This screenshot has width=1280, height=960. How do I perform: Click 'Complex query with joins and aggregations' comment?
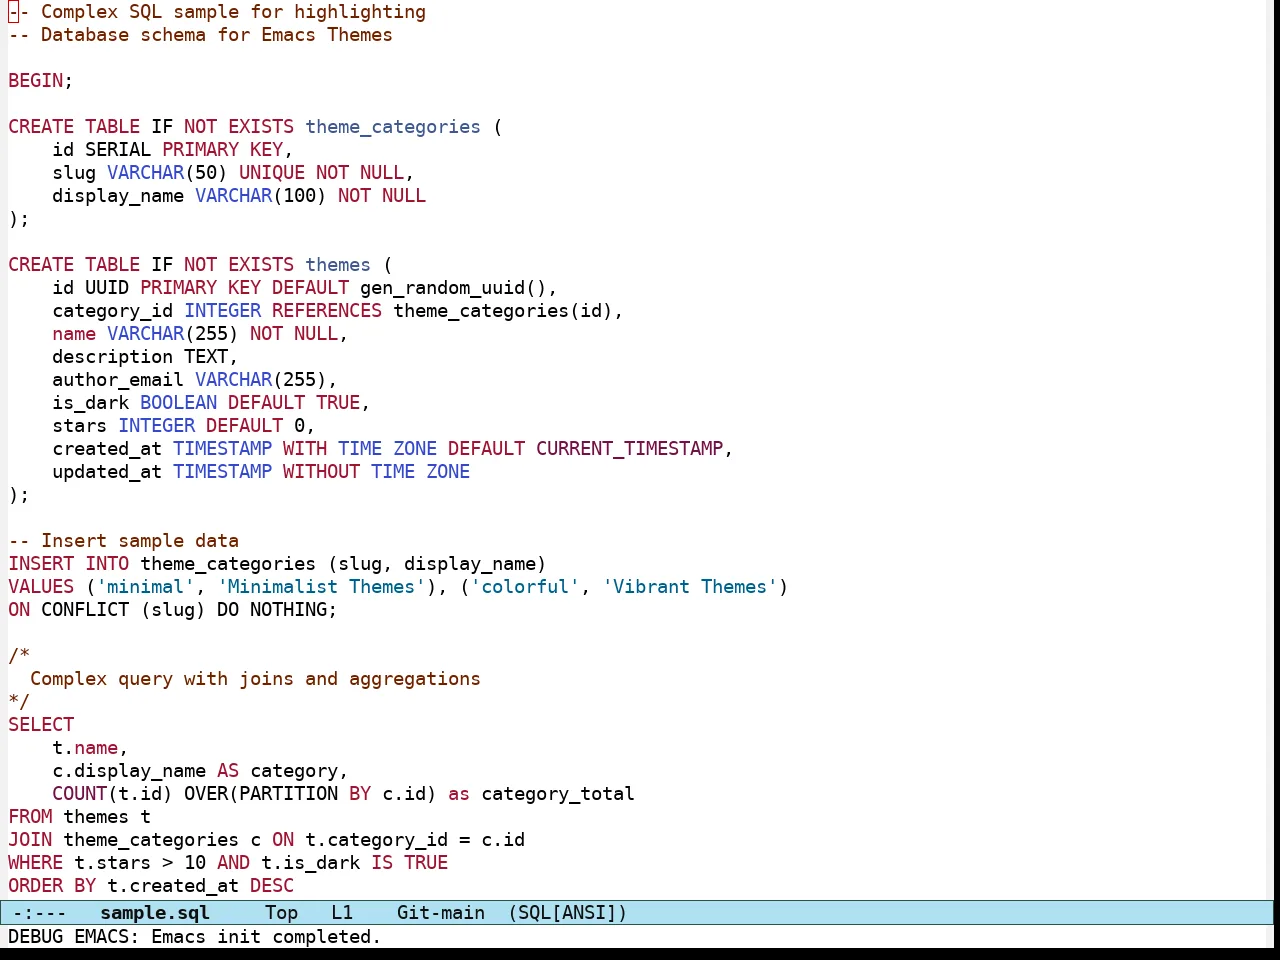[x=255, y=679]
